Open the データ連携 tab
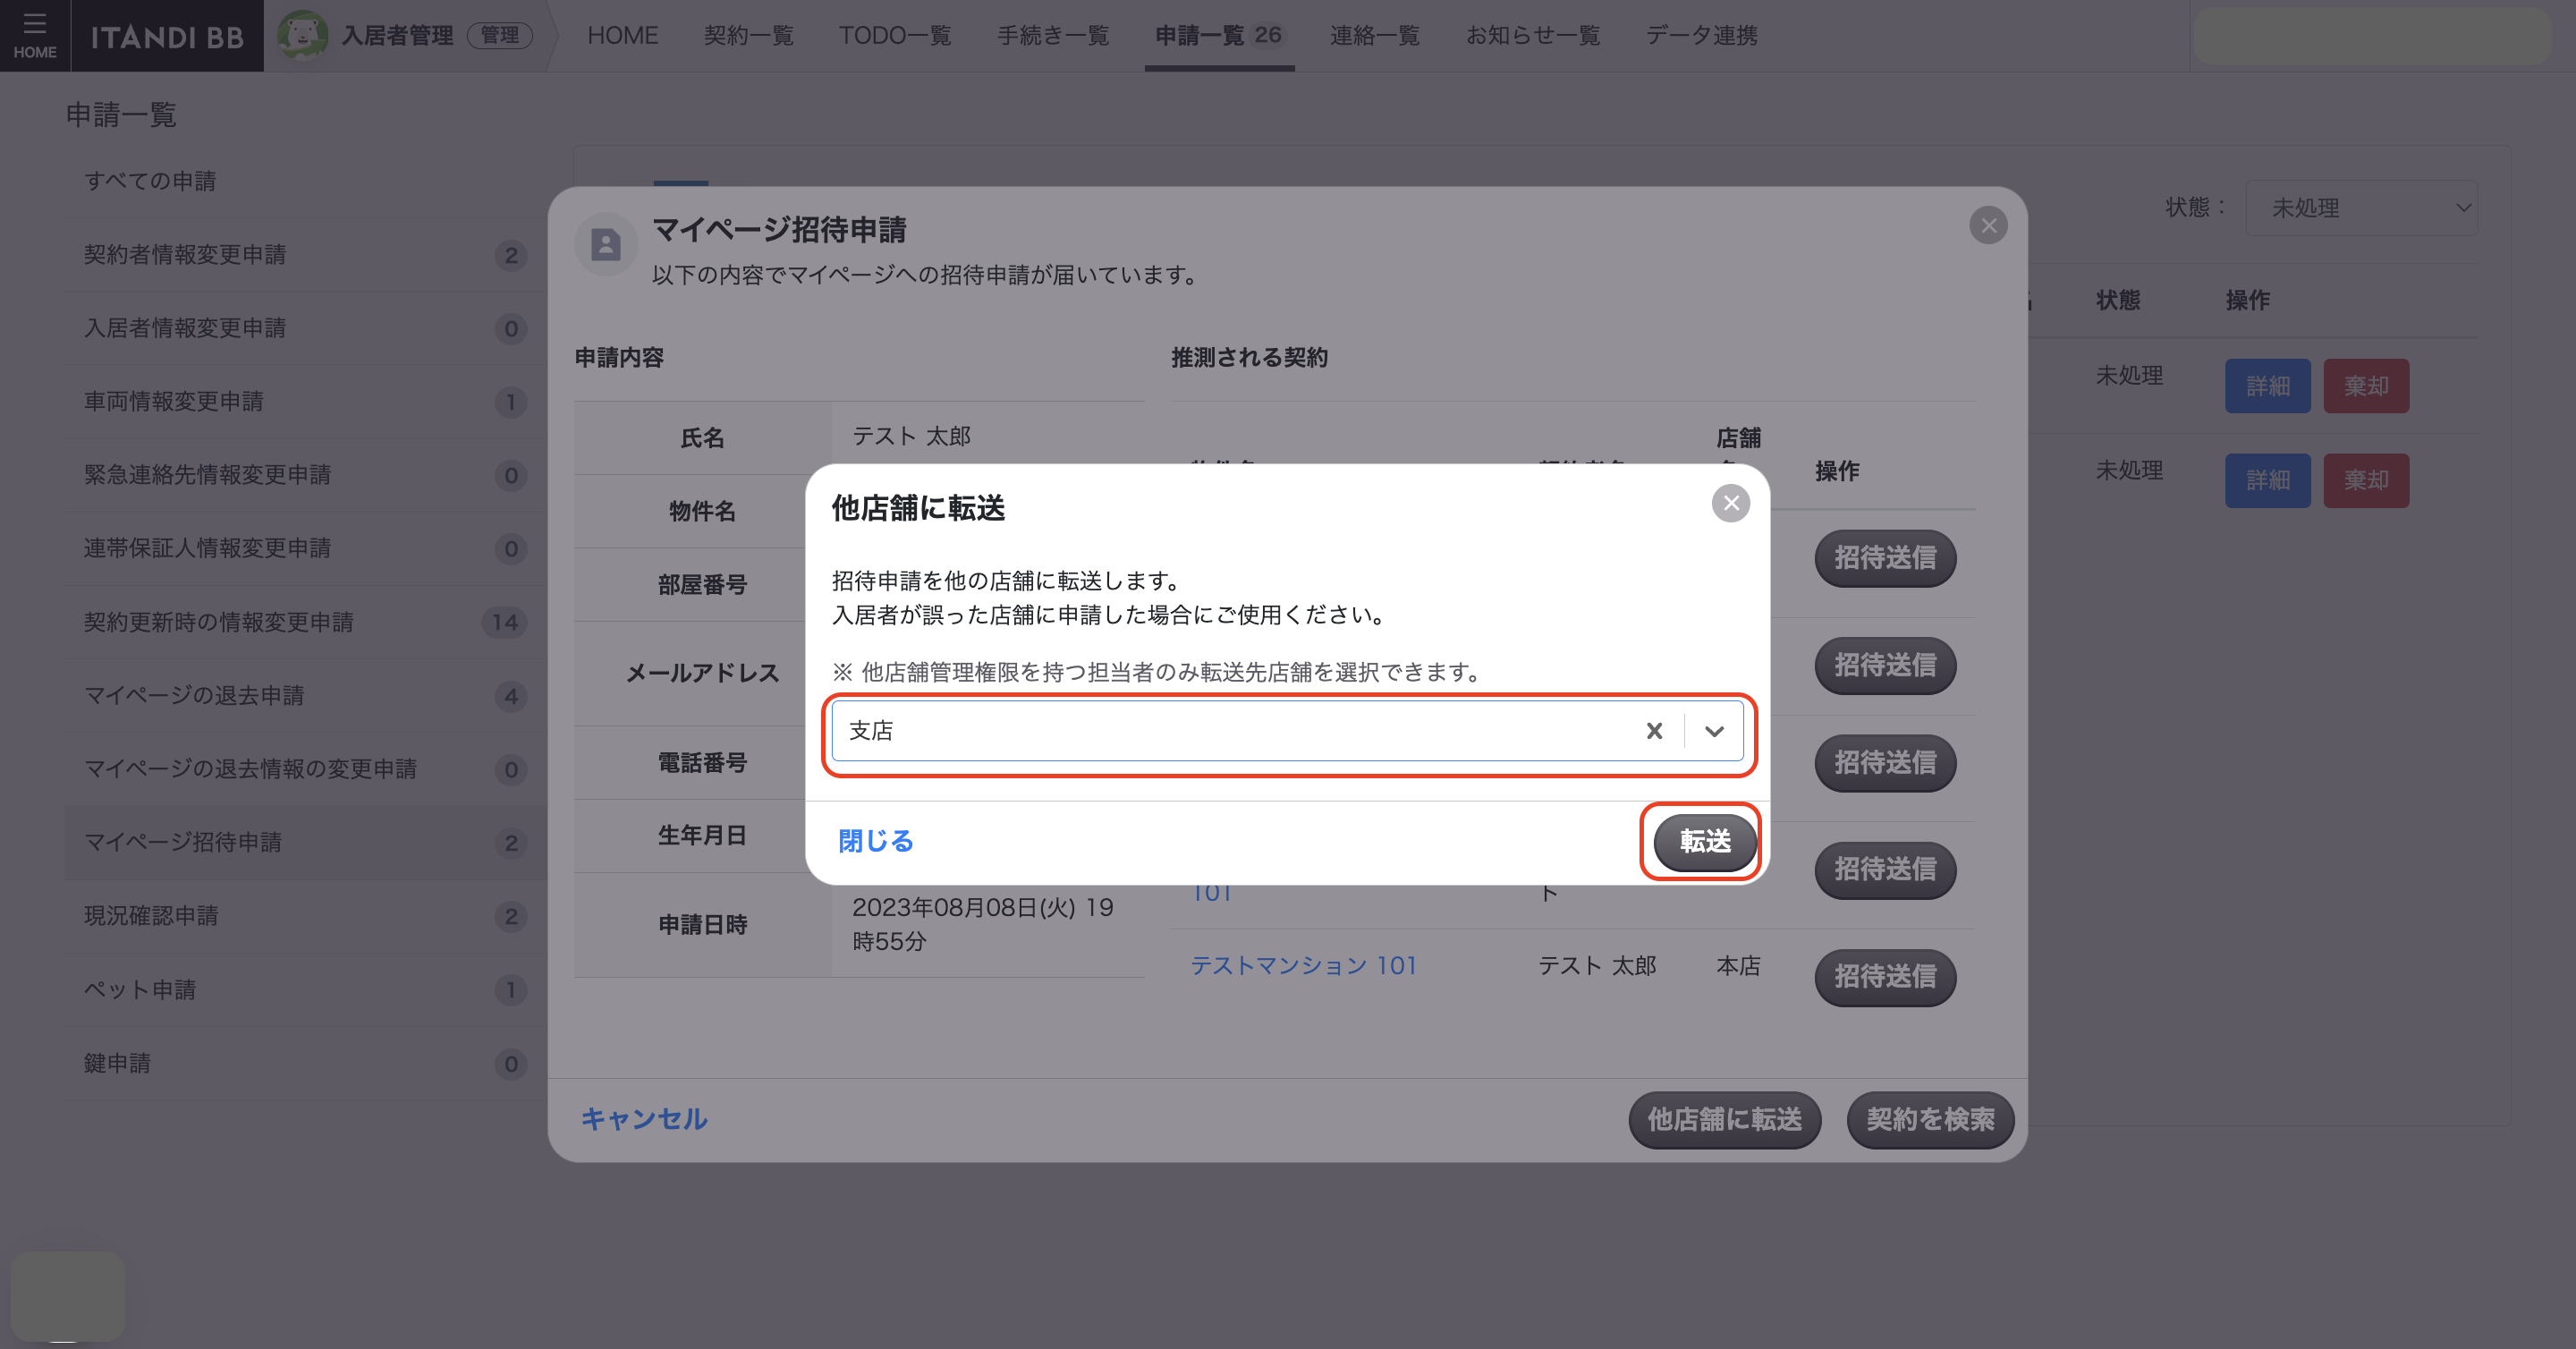 [x=1701, y=36]
